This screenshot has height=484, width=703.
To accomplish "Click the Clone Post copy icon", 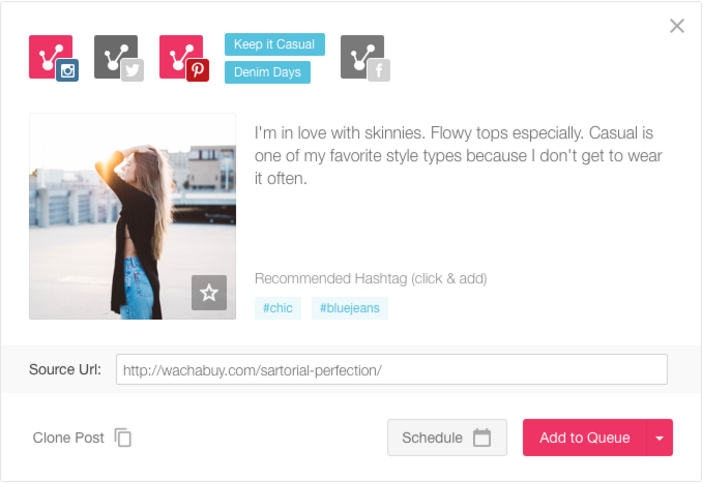I will (x=123, y=438).
